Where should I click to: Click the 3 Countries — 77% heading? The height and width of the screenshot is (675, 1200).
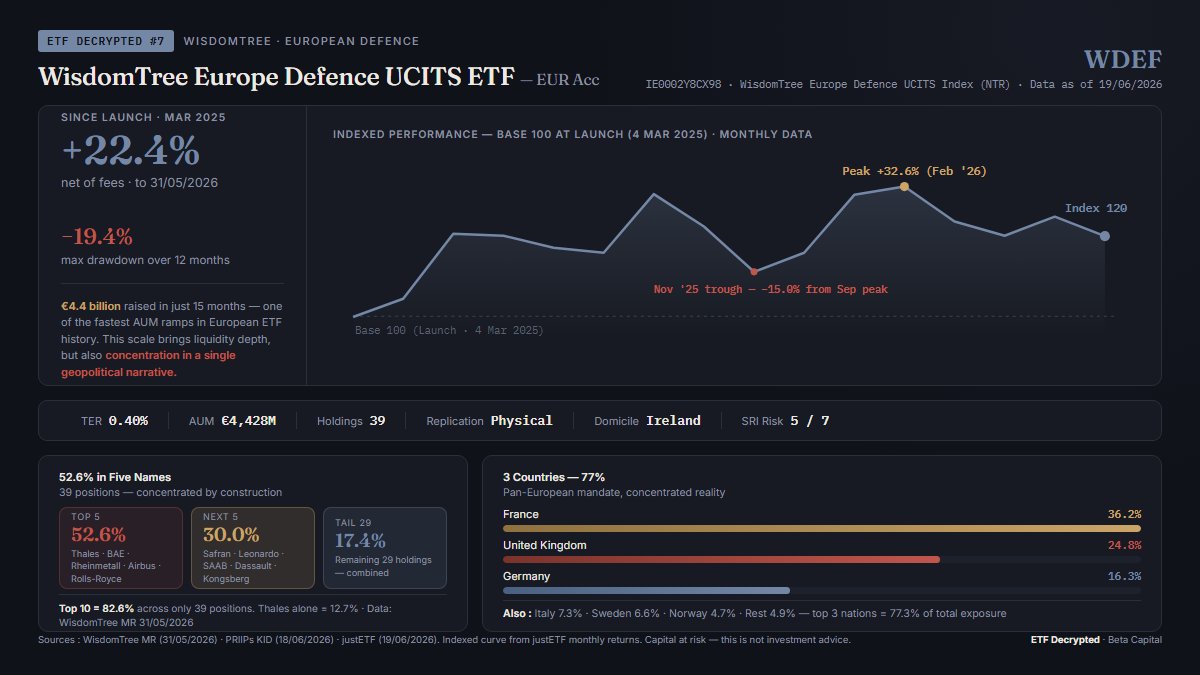(554, 478)
